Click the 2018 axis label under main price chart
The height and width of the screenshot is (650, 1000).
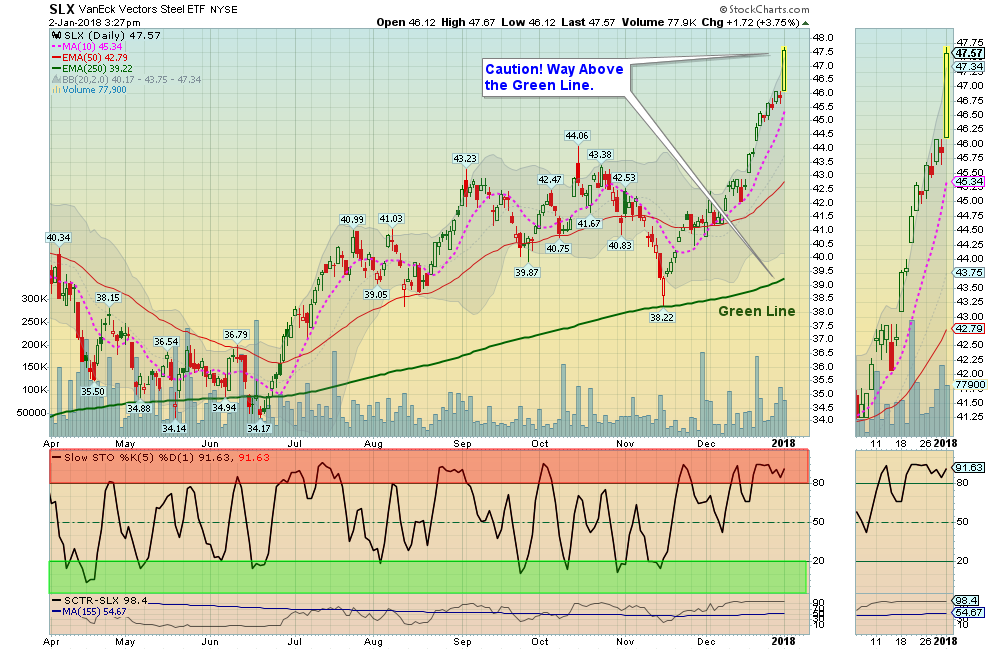coord(784,443)
